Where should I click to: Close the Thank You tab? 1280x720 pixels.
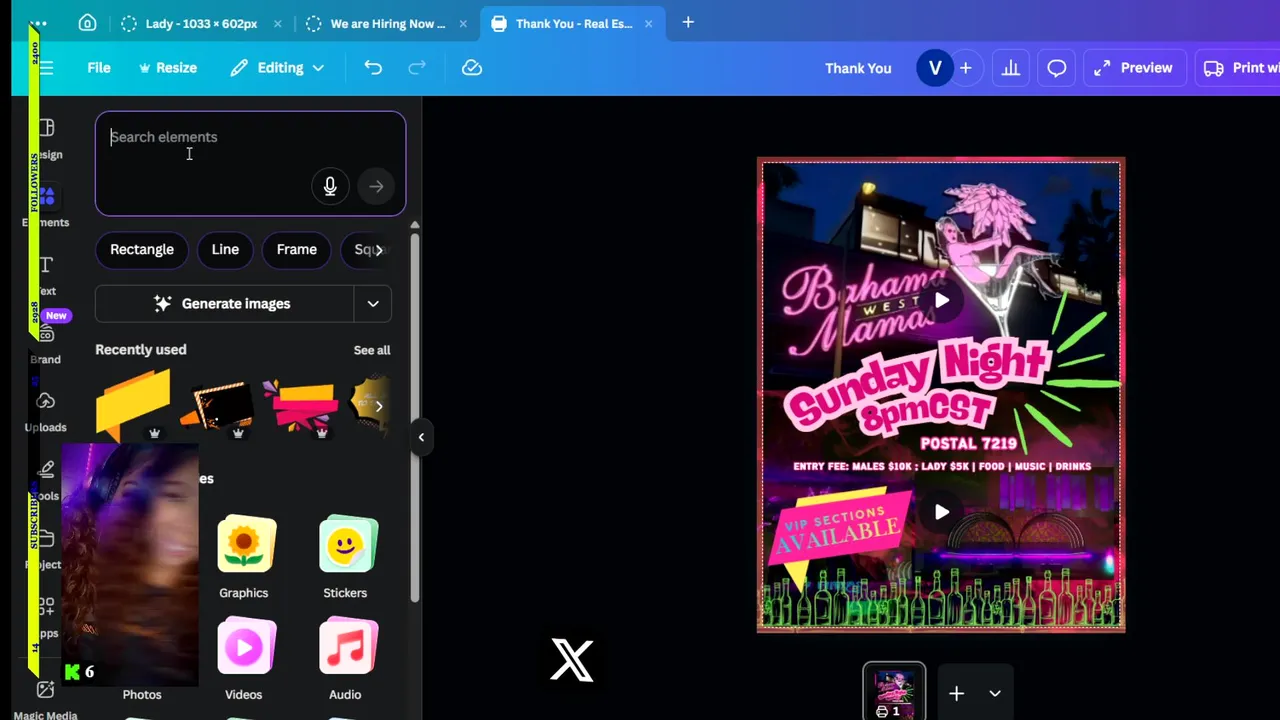pos(648,23)
